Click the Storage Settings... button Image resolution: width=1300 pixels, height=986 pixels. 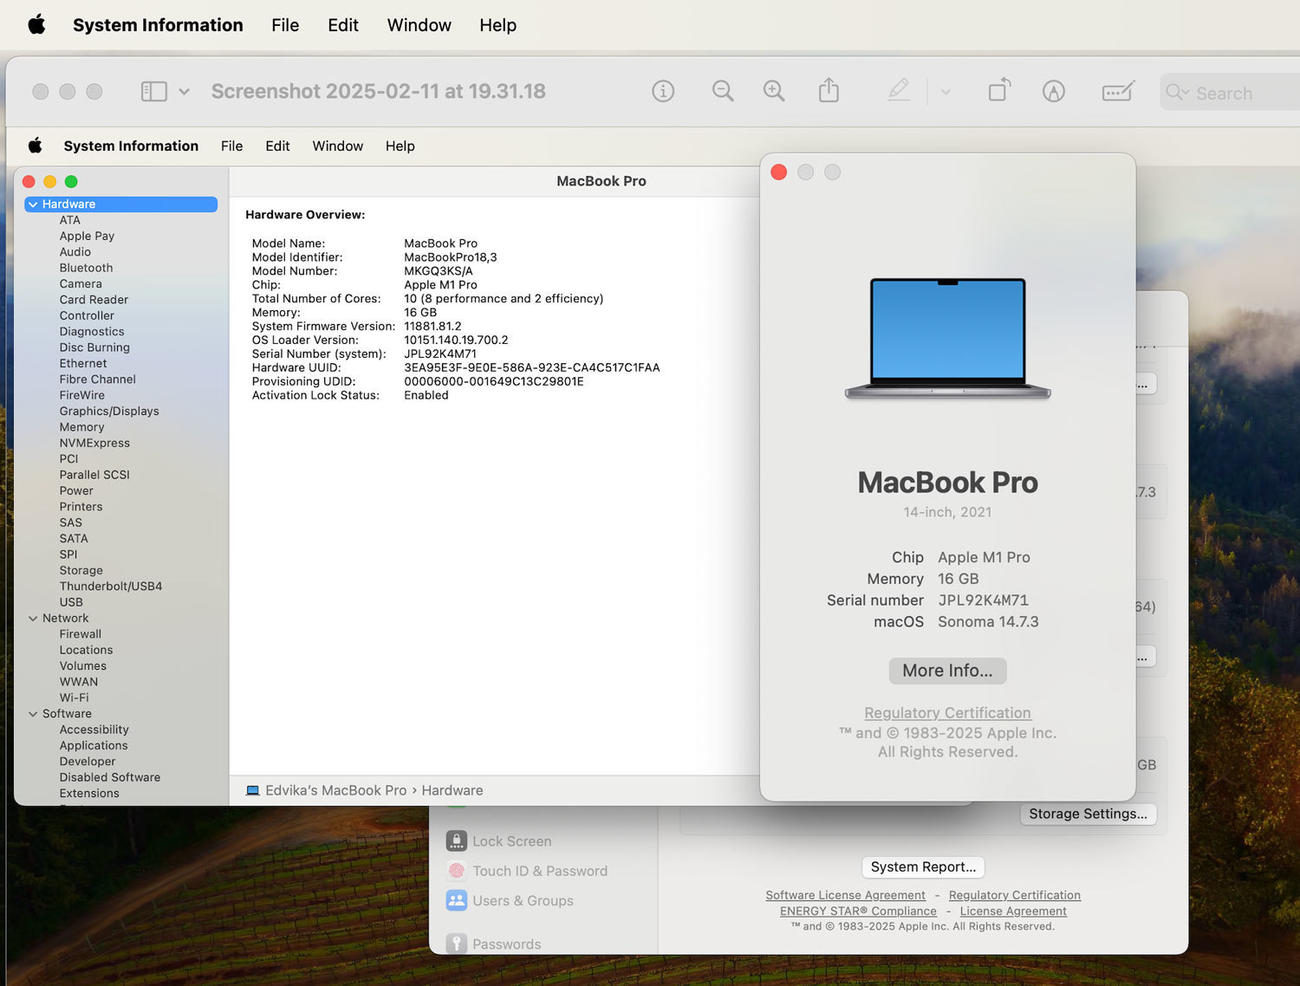[x=1088, y=814]
